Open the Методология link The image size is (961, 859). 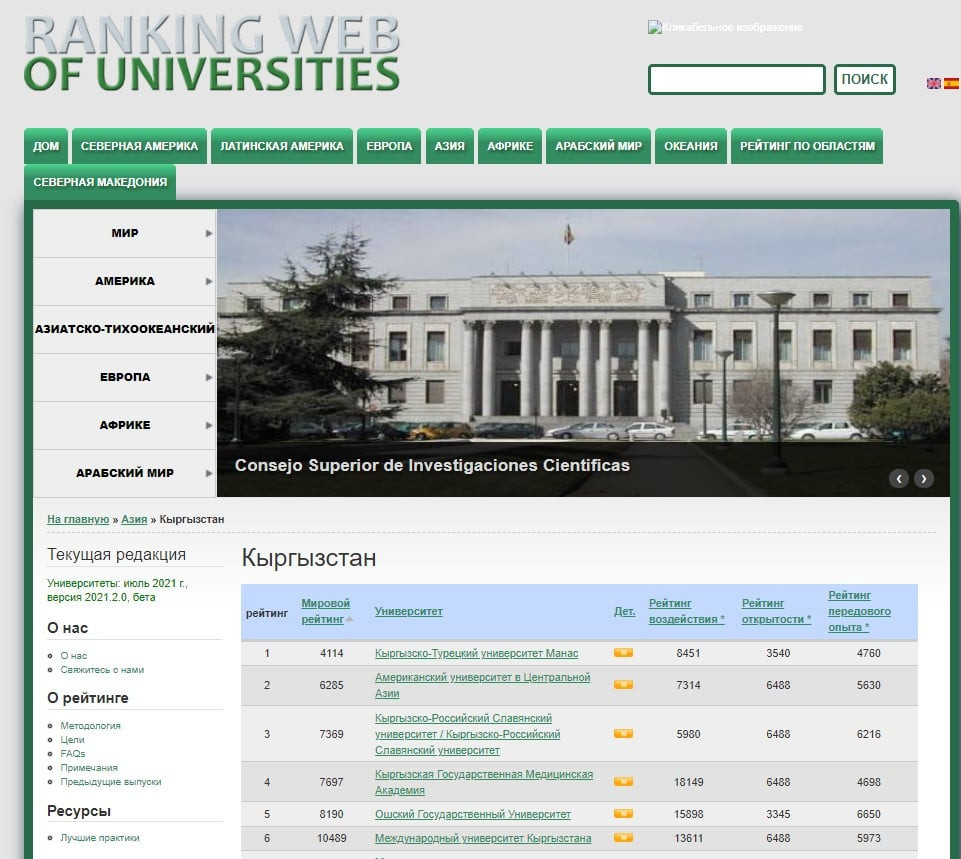[90, 726]
